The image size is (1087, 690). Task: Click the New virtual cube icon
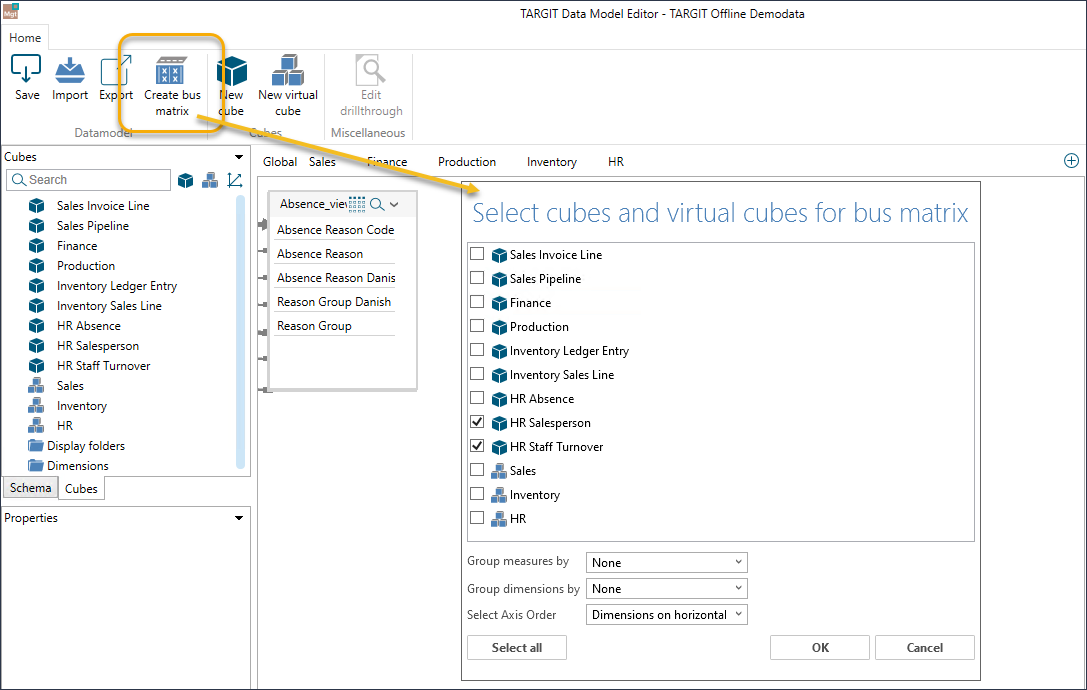(x=288, y=72)
